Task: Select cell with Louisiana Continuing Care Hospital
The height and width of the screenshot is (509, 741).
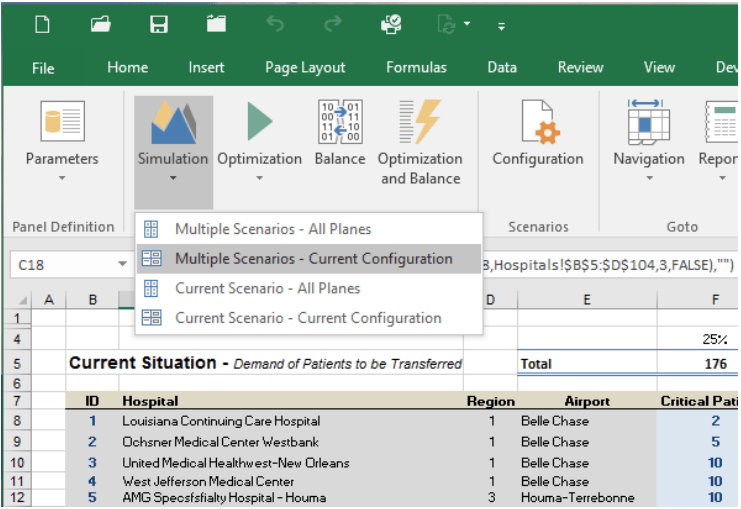Action: pos(221,421)
